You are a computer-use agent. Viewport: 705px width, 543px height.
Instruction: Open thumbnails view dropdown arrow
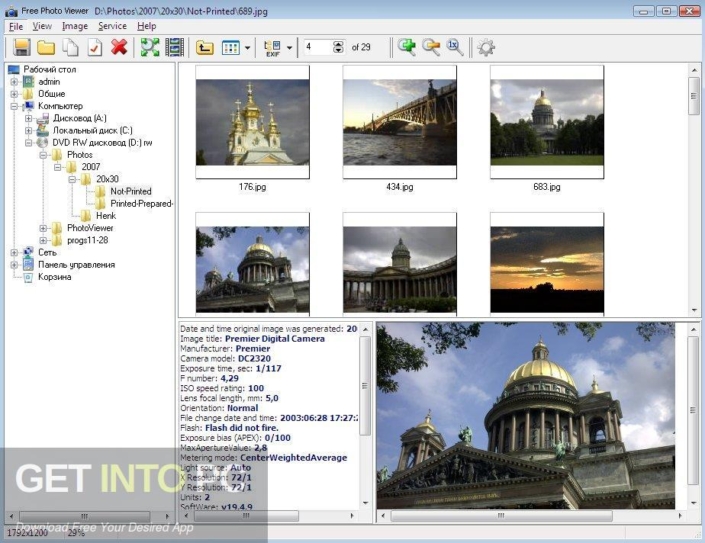click(x=247, y=48)
